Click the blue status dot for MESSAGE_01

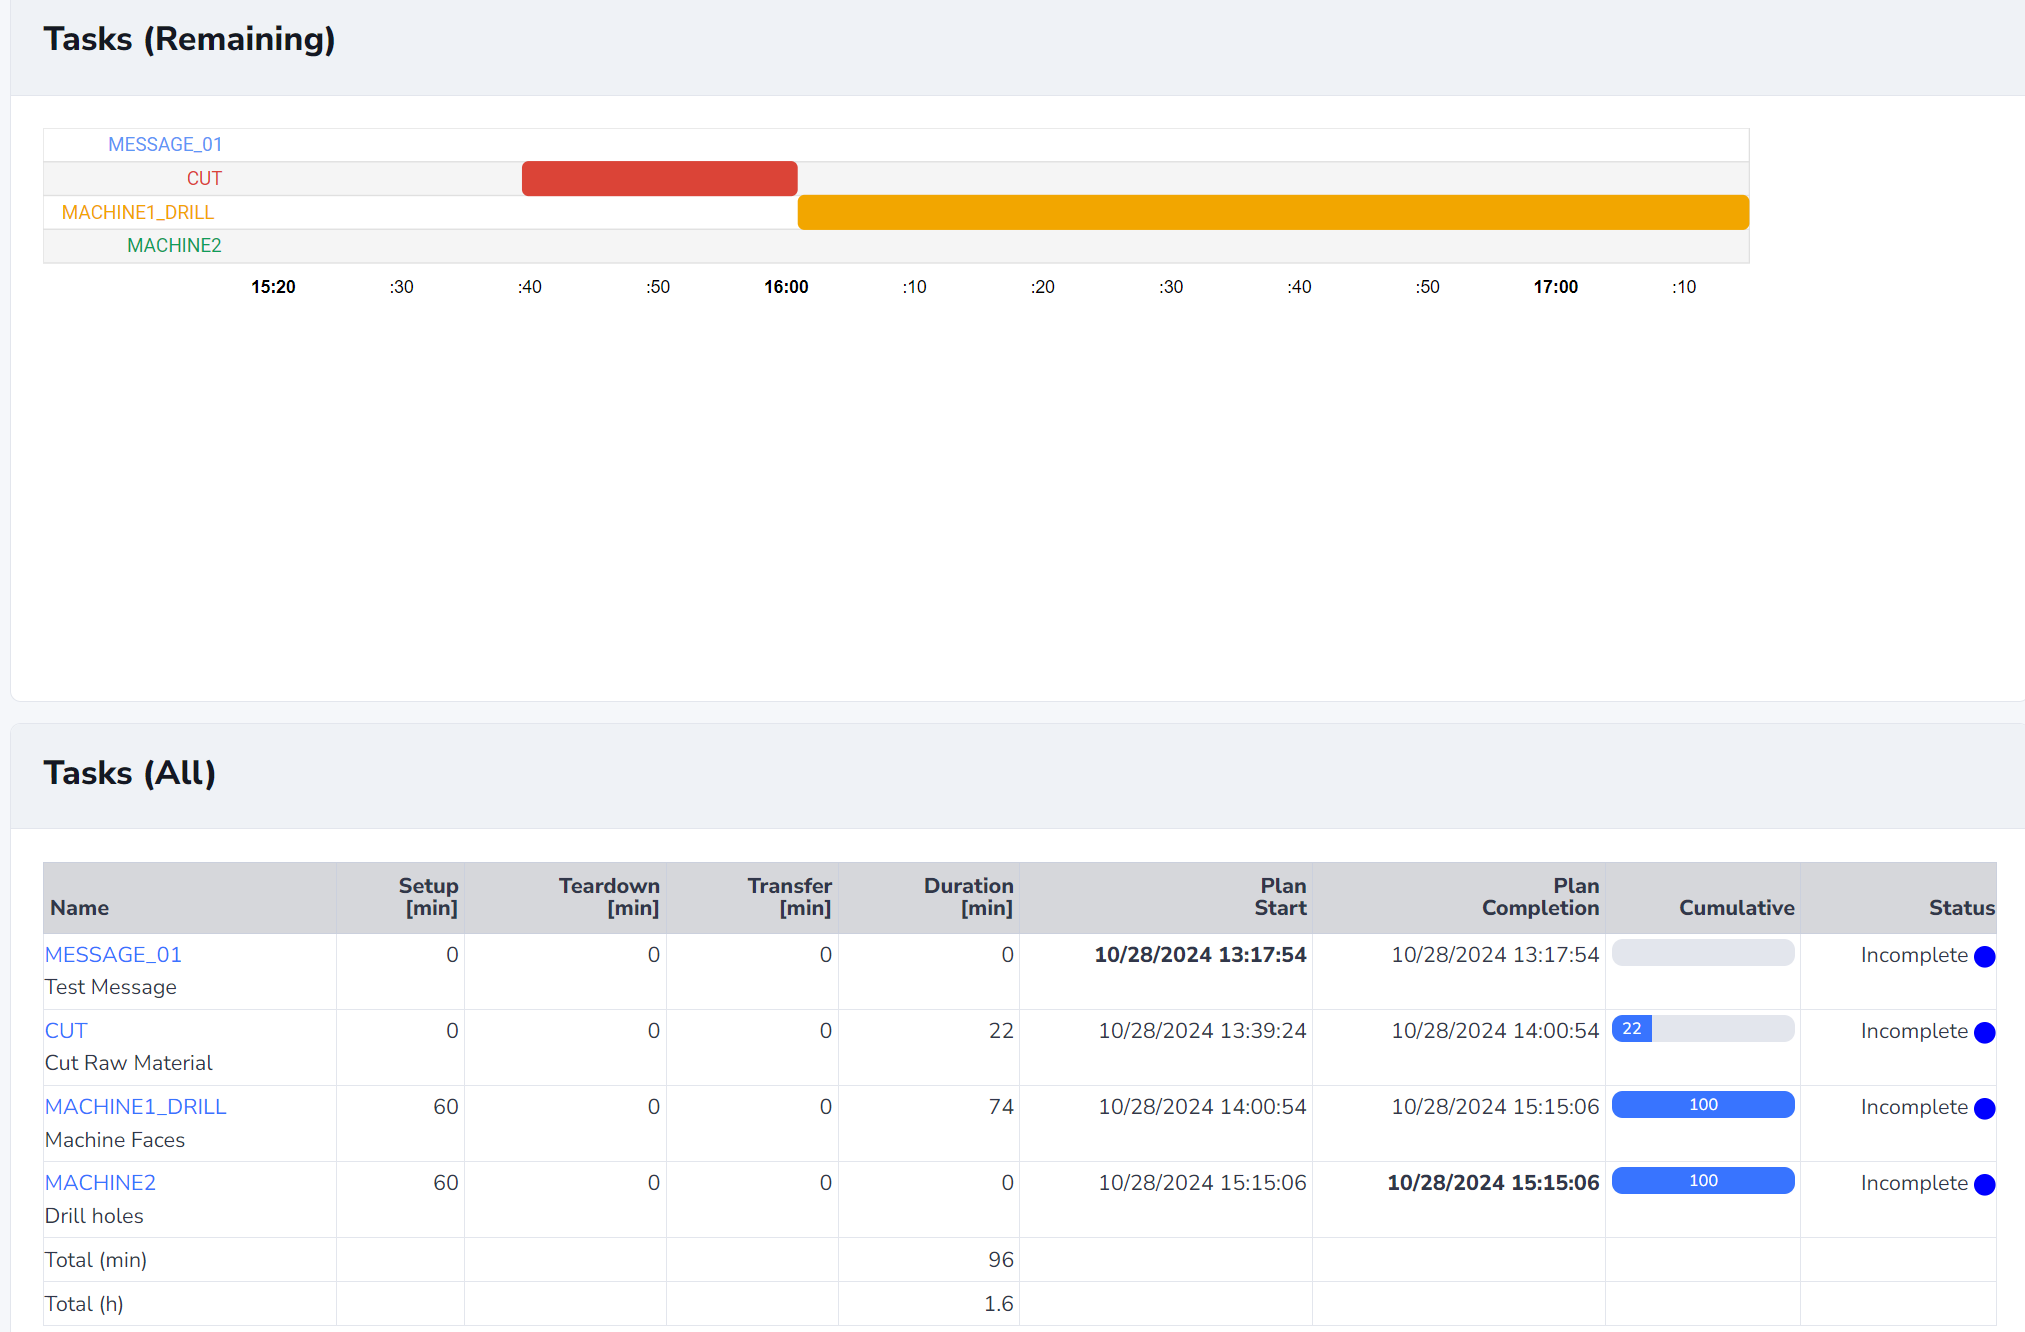(x=1985, y=956)
